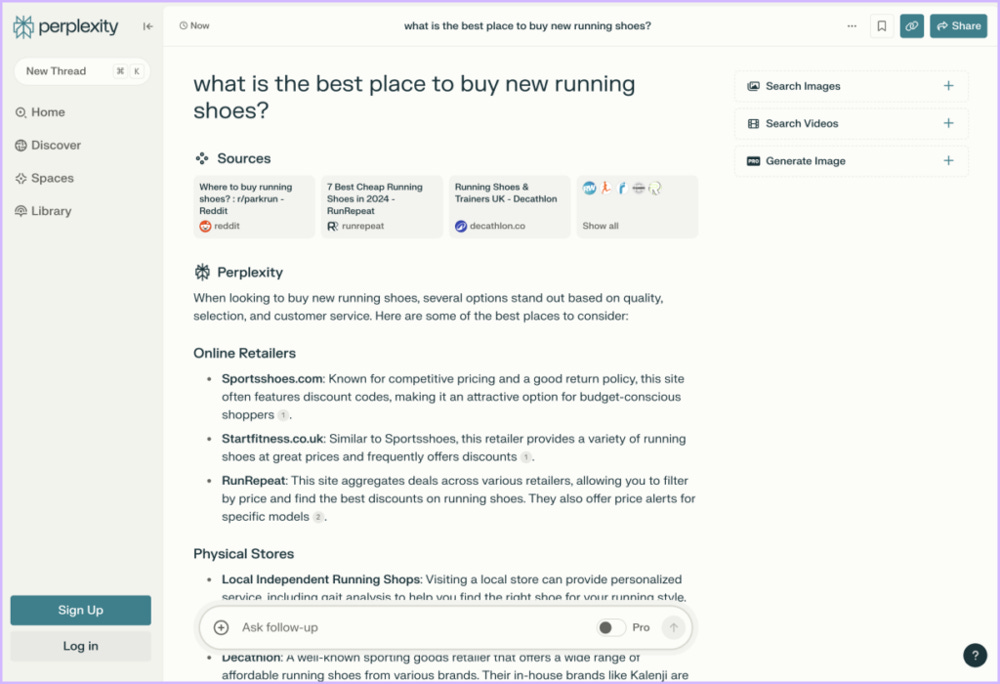The width and height of the screenshot is (1000, 684).
Task: Click 'Startfitness.co.uk' bold text
Action: (x=273, y=439)
